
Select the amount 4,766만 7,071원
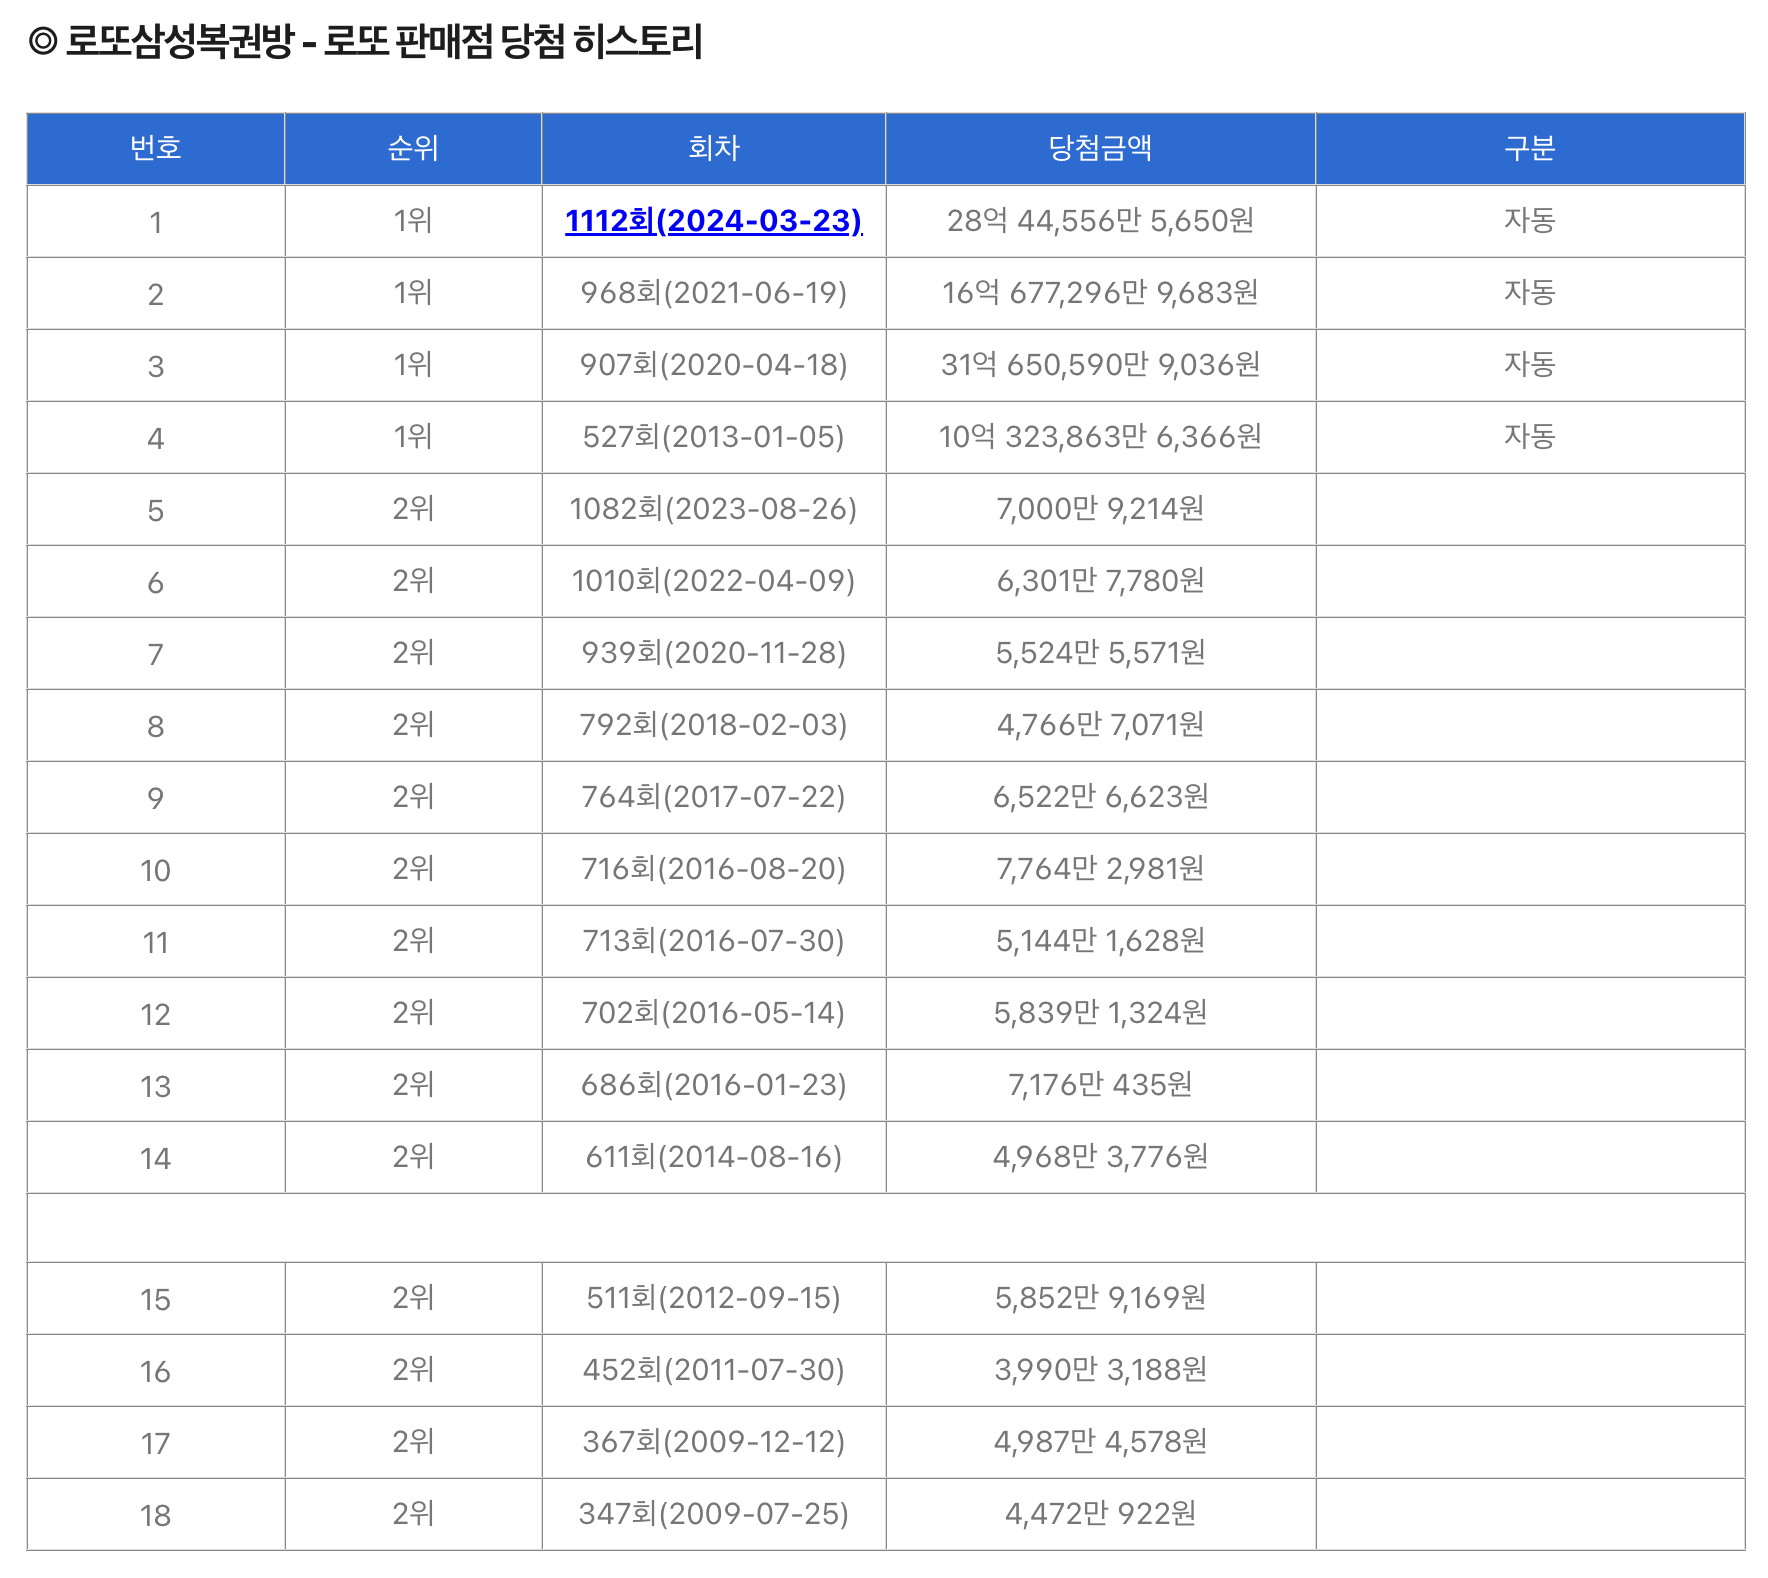point(1100,725)
